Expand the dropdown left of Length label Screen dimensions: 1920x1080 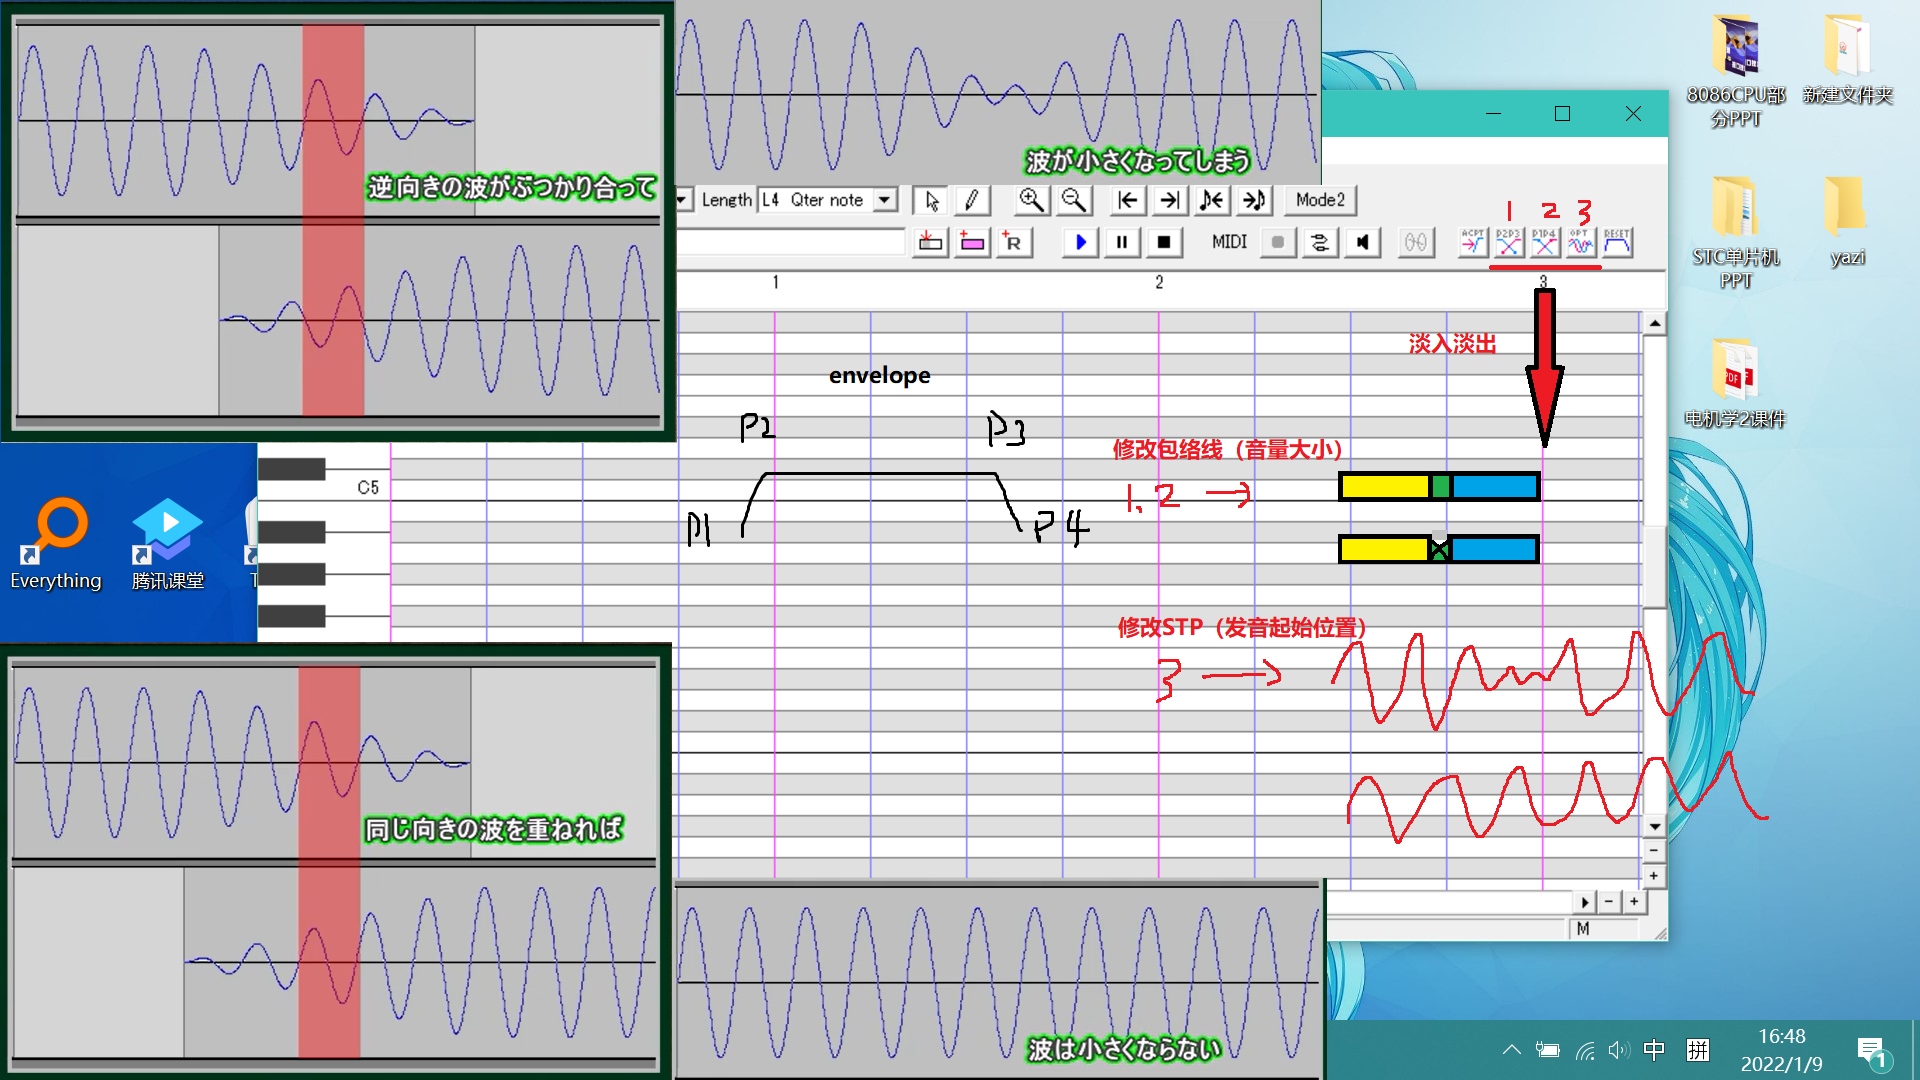tap(682, 200)
